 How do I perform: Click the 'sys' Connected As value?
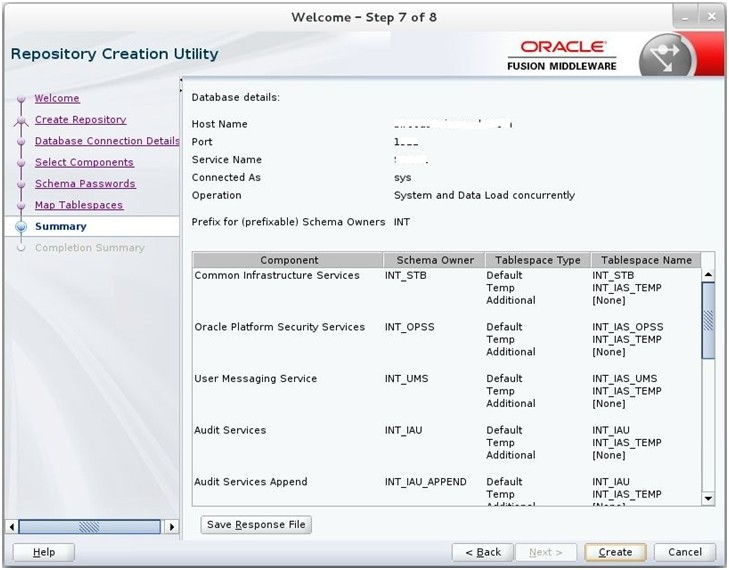click(x=403, y=178)
